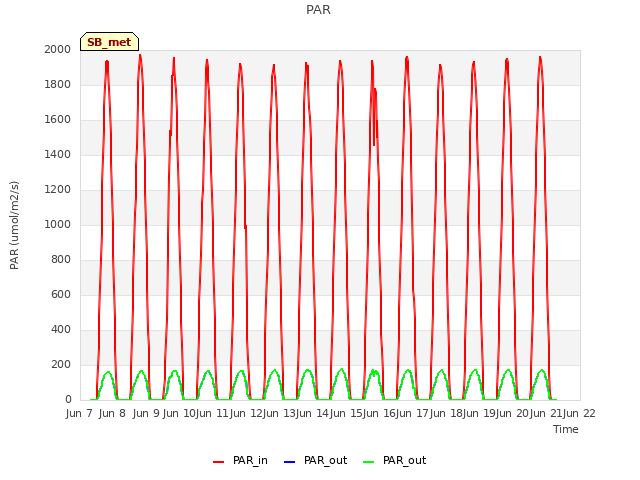
Task: Click the 2000 y-axis tick label
Action: 58,49
